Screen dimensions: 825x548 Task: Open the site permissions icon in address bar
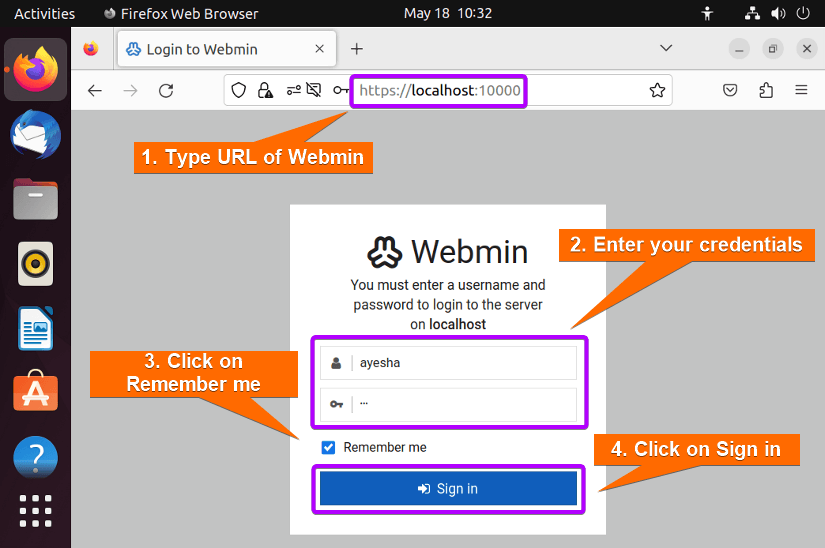point(294,90)
